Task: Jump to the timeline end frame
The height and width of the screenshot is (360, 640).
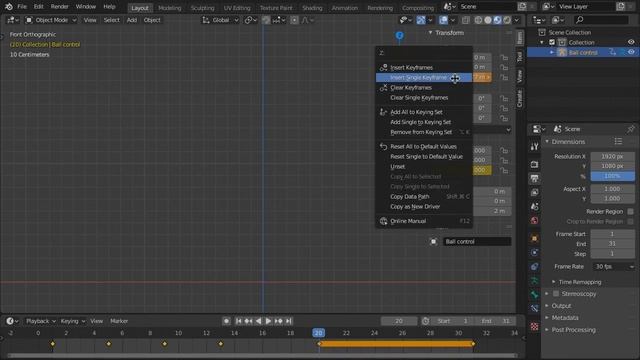Action: (289, 321)
